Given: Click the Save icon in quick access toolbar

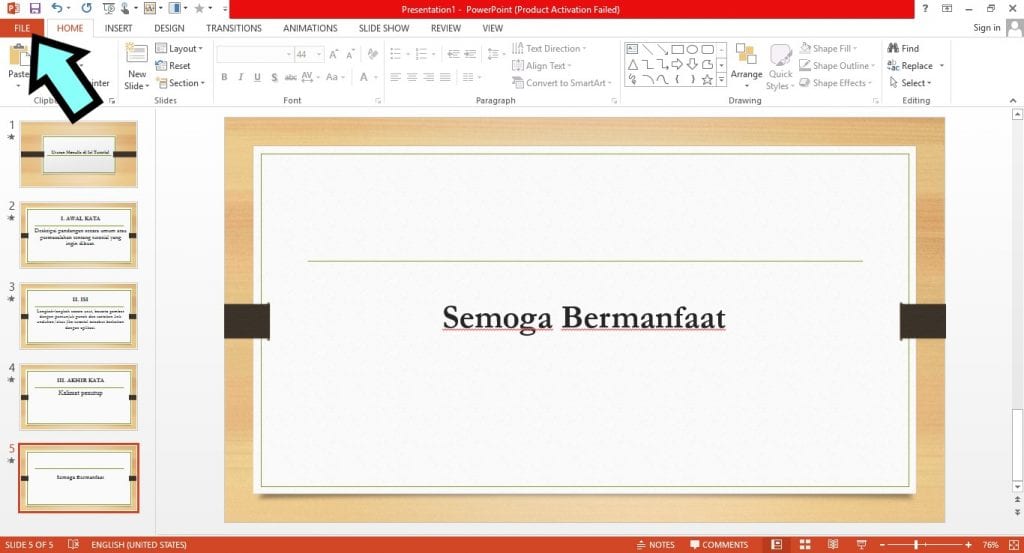Looking at the screenshot, I should (x=35, y=8).
